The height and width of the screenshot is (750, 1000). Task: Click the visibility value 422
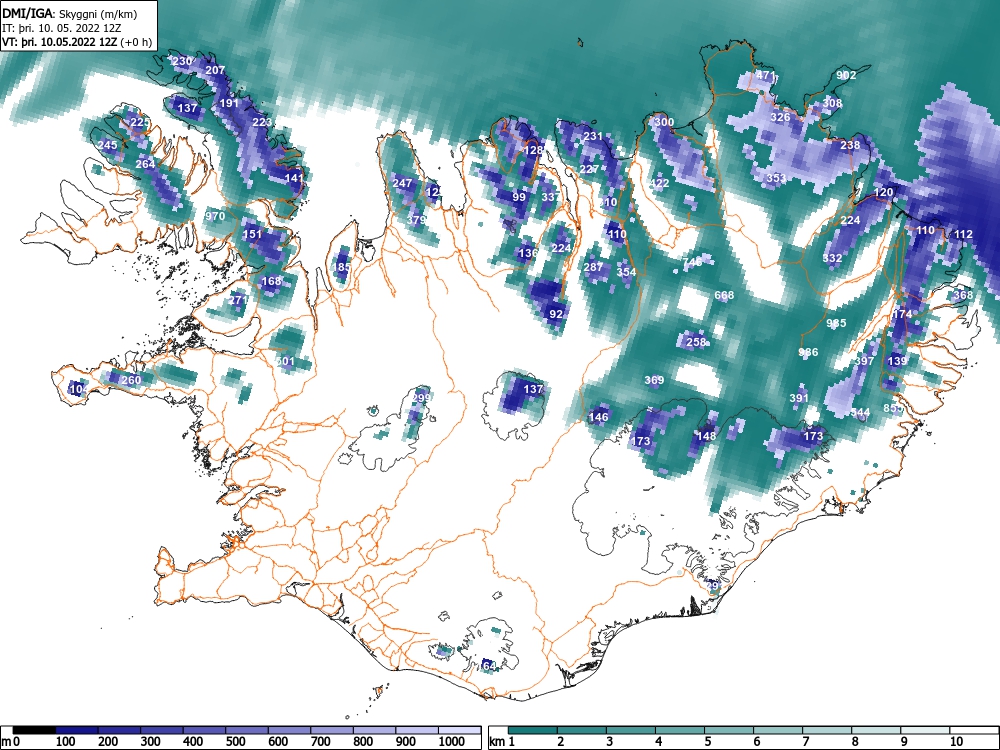(659, 183)
